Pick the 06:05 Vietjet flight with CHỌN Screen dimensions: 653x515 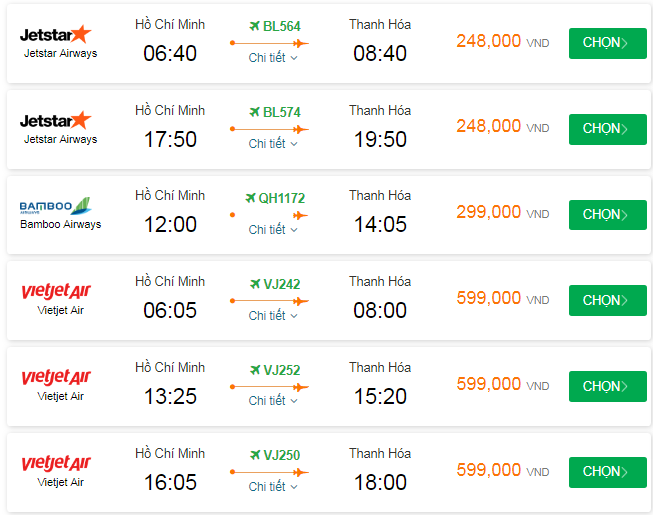607,300
